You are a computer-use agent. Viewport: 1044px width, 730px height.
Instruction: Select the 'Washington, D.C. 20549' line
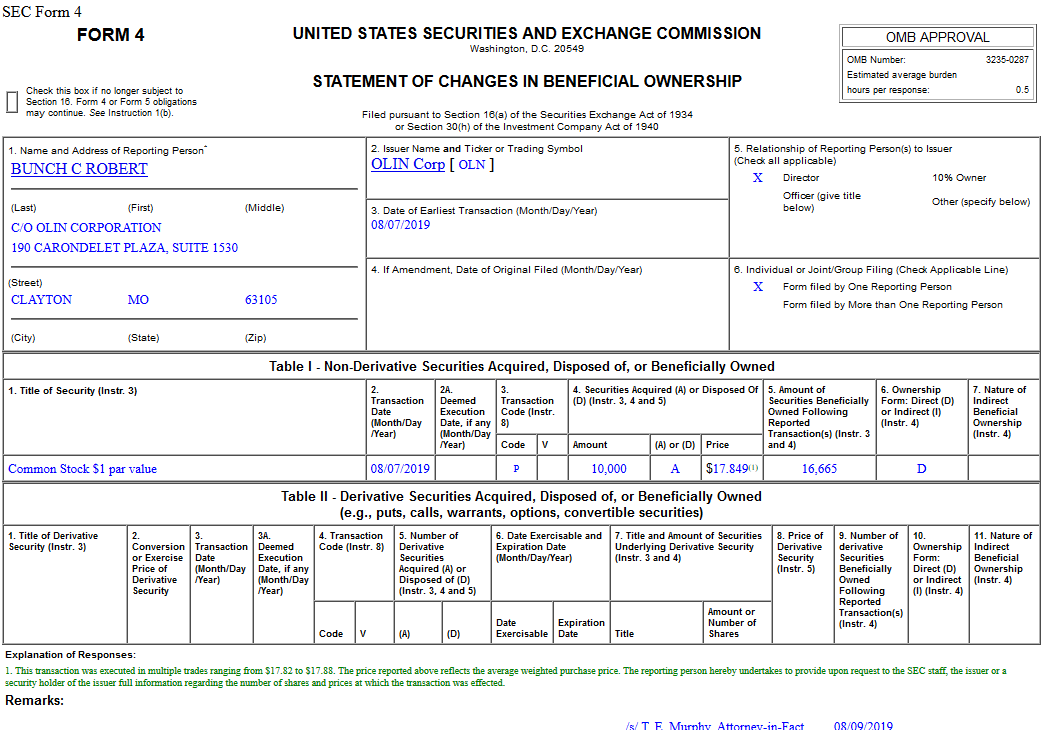click(527, 49)
